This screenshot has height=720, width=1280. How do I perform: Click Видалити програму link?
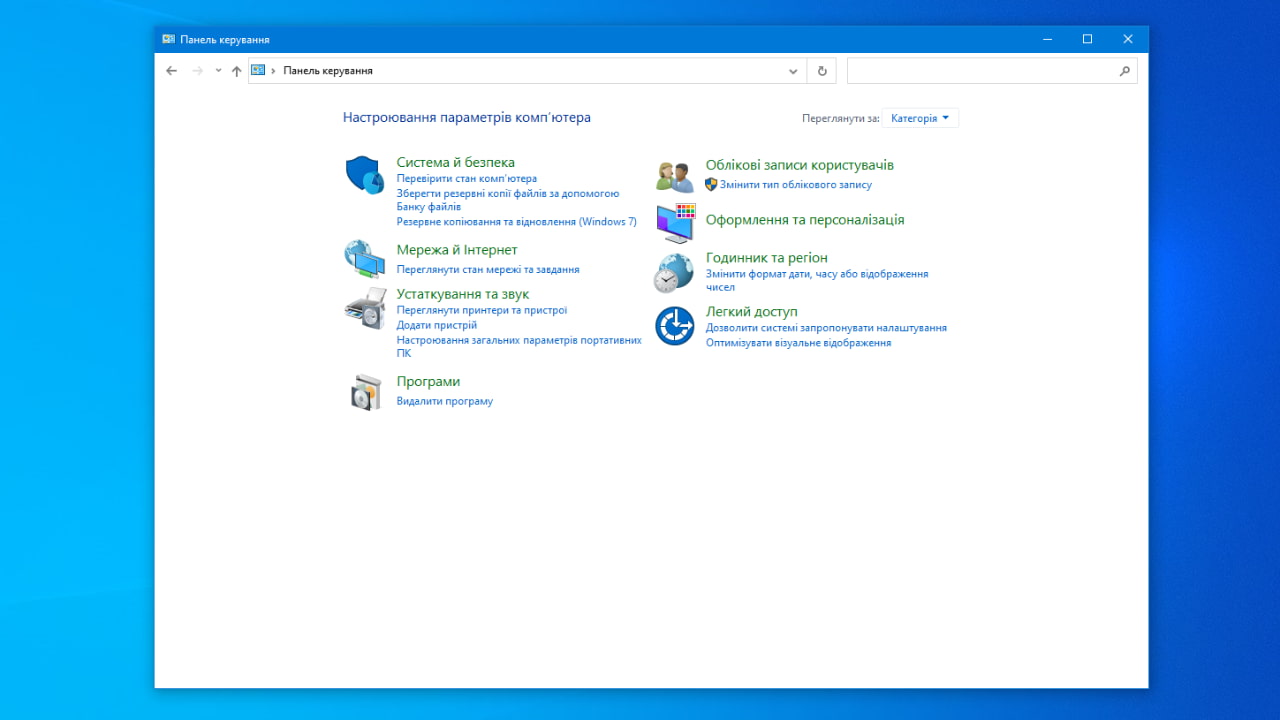click(x=445, y=402)
